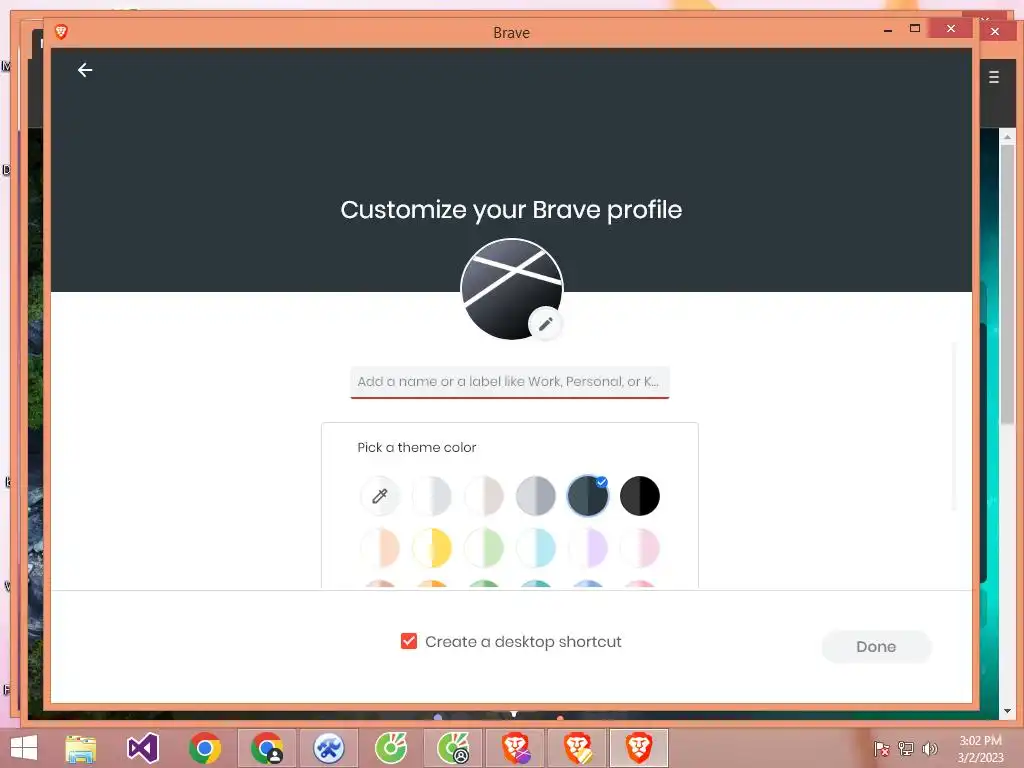The height and width of the screenshot is (768, 1024).
Task: Click the background window vertical scrollbar
Action: click(1007, 284)
